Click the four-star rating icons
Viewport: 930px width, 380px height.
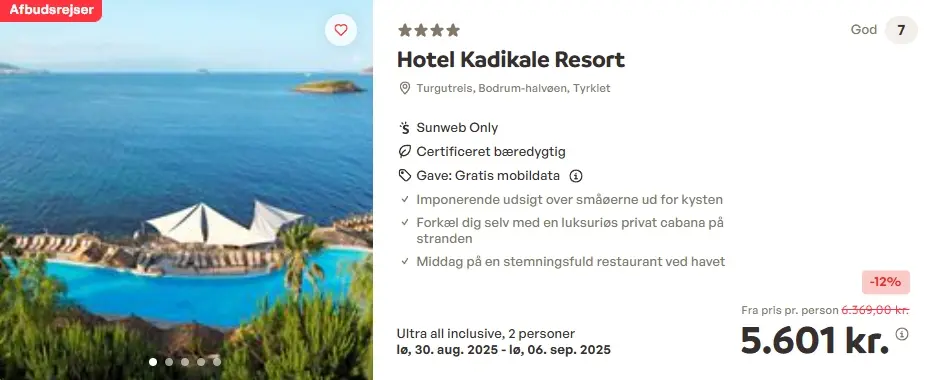[x=429, y=30]
